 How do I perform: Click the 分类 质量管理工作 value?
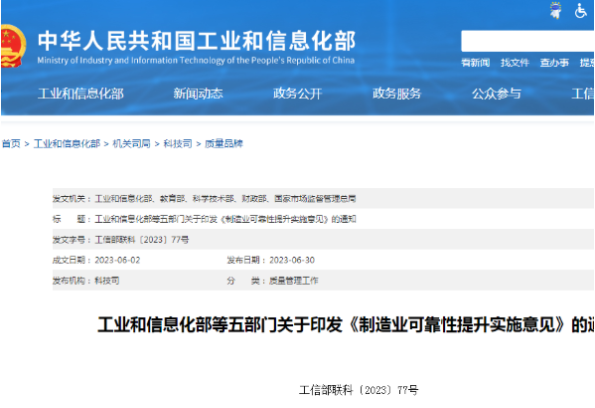pyautogui.click(x=294, y=281)
